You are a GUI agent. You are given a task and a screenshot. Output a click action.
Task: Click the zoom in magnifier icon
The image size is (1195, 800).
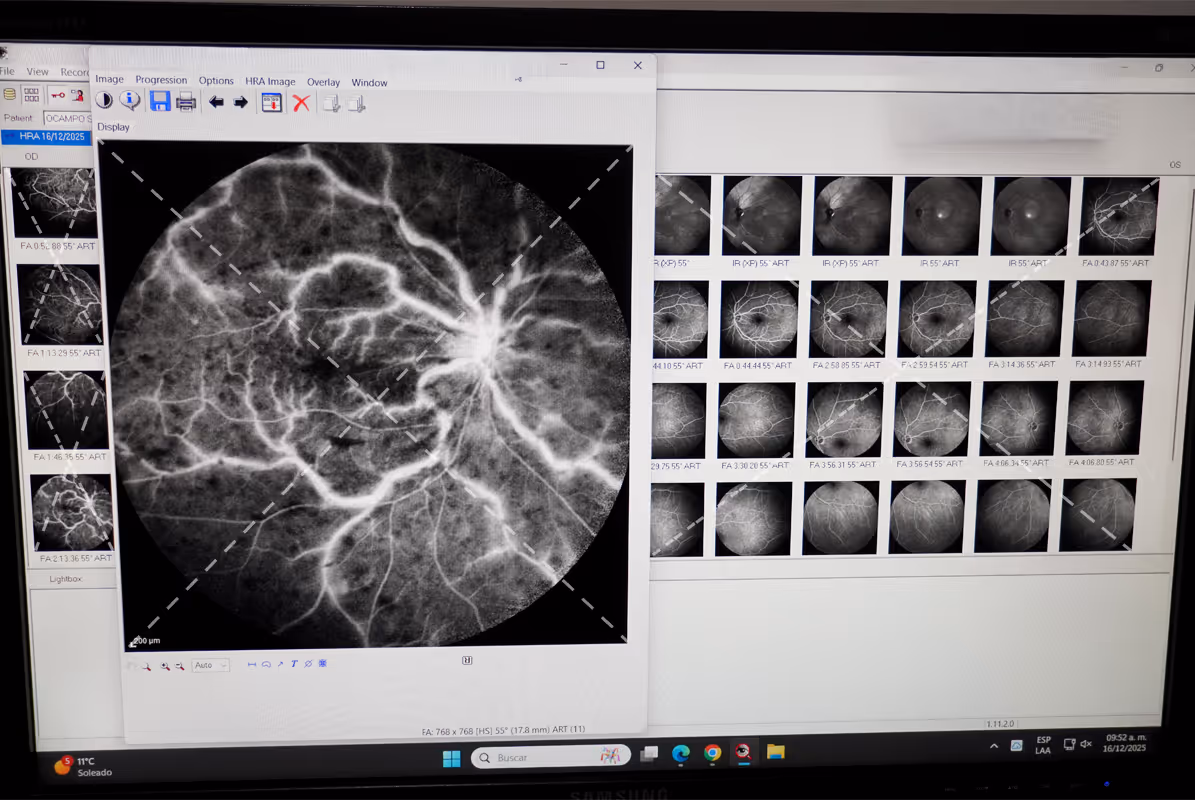165,665
